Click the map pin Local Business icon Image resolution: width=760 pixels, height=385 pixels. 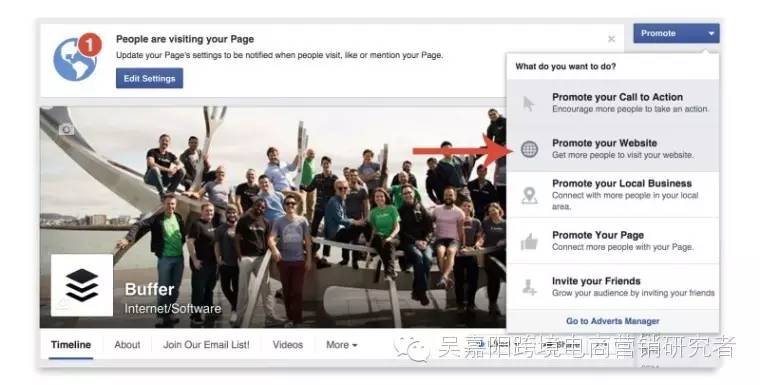[x=529, y=194]
